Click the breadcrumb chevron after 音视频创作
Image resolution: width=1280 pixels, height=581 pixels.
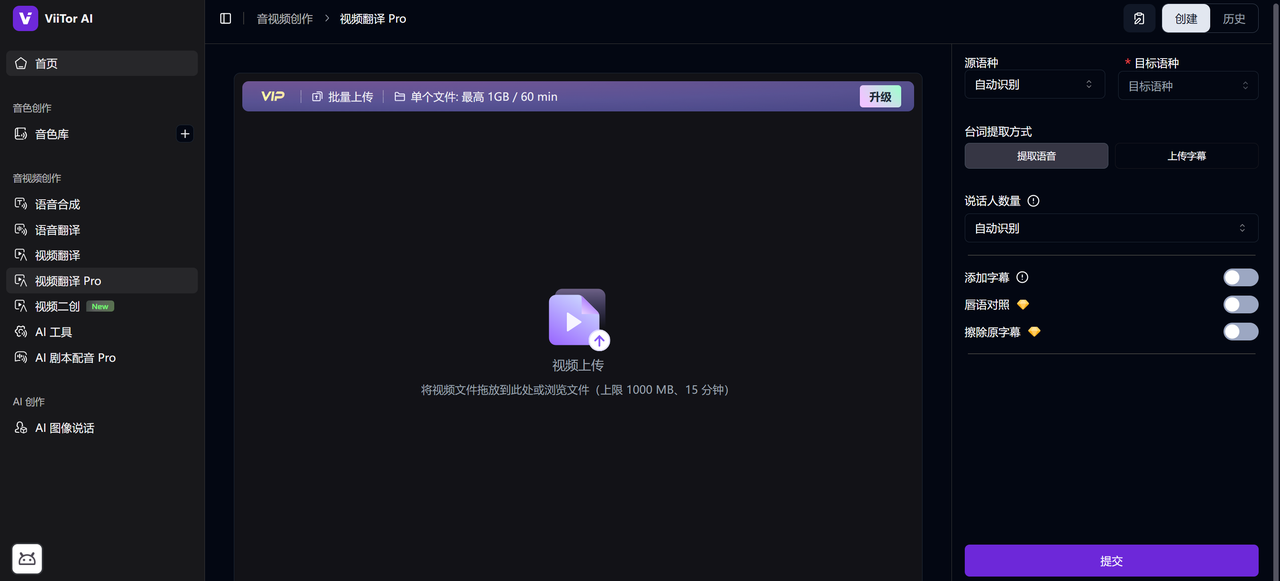click(327, 19)
